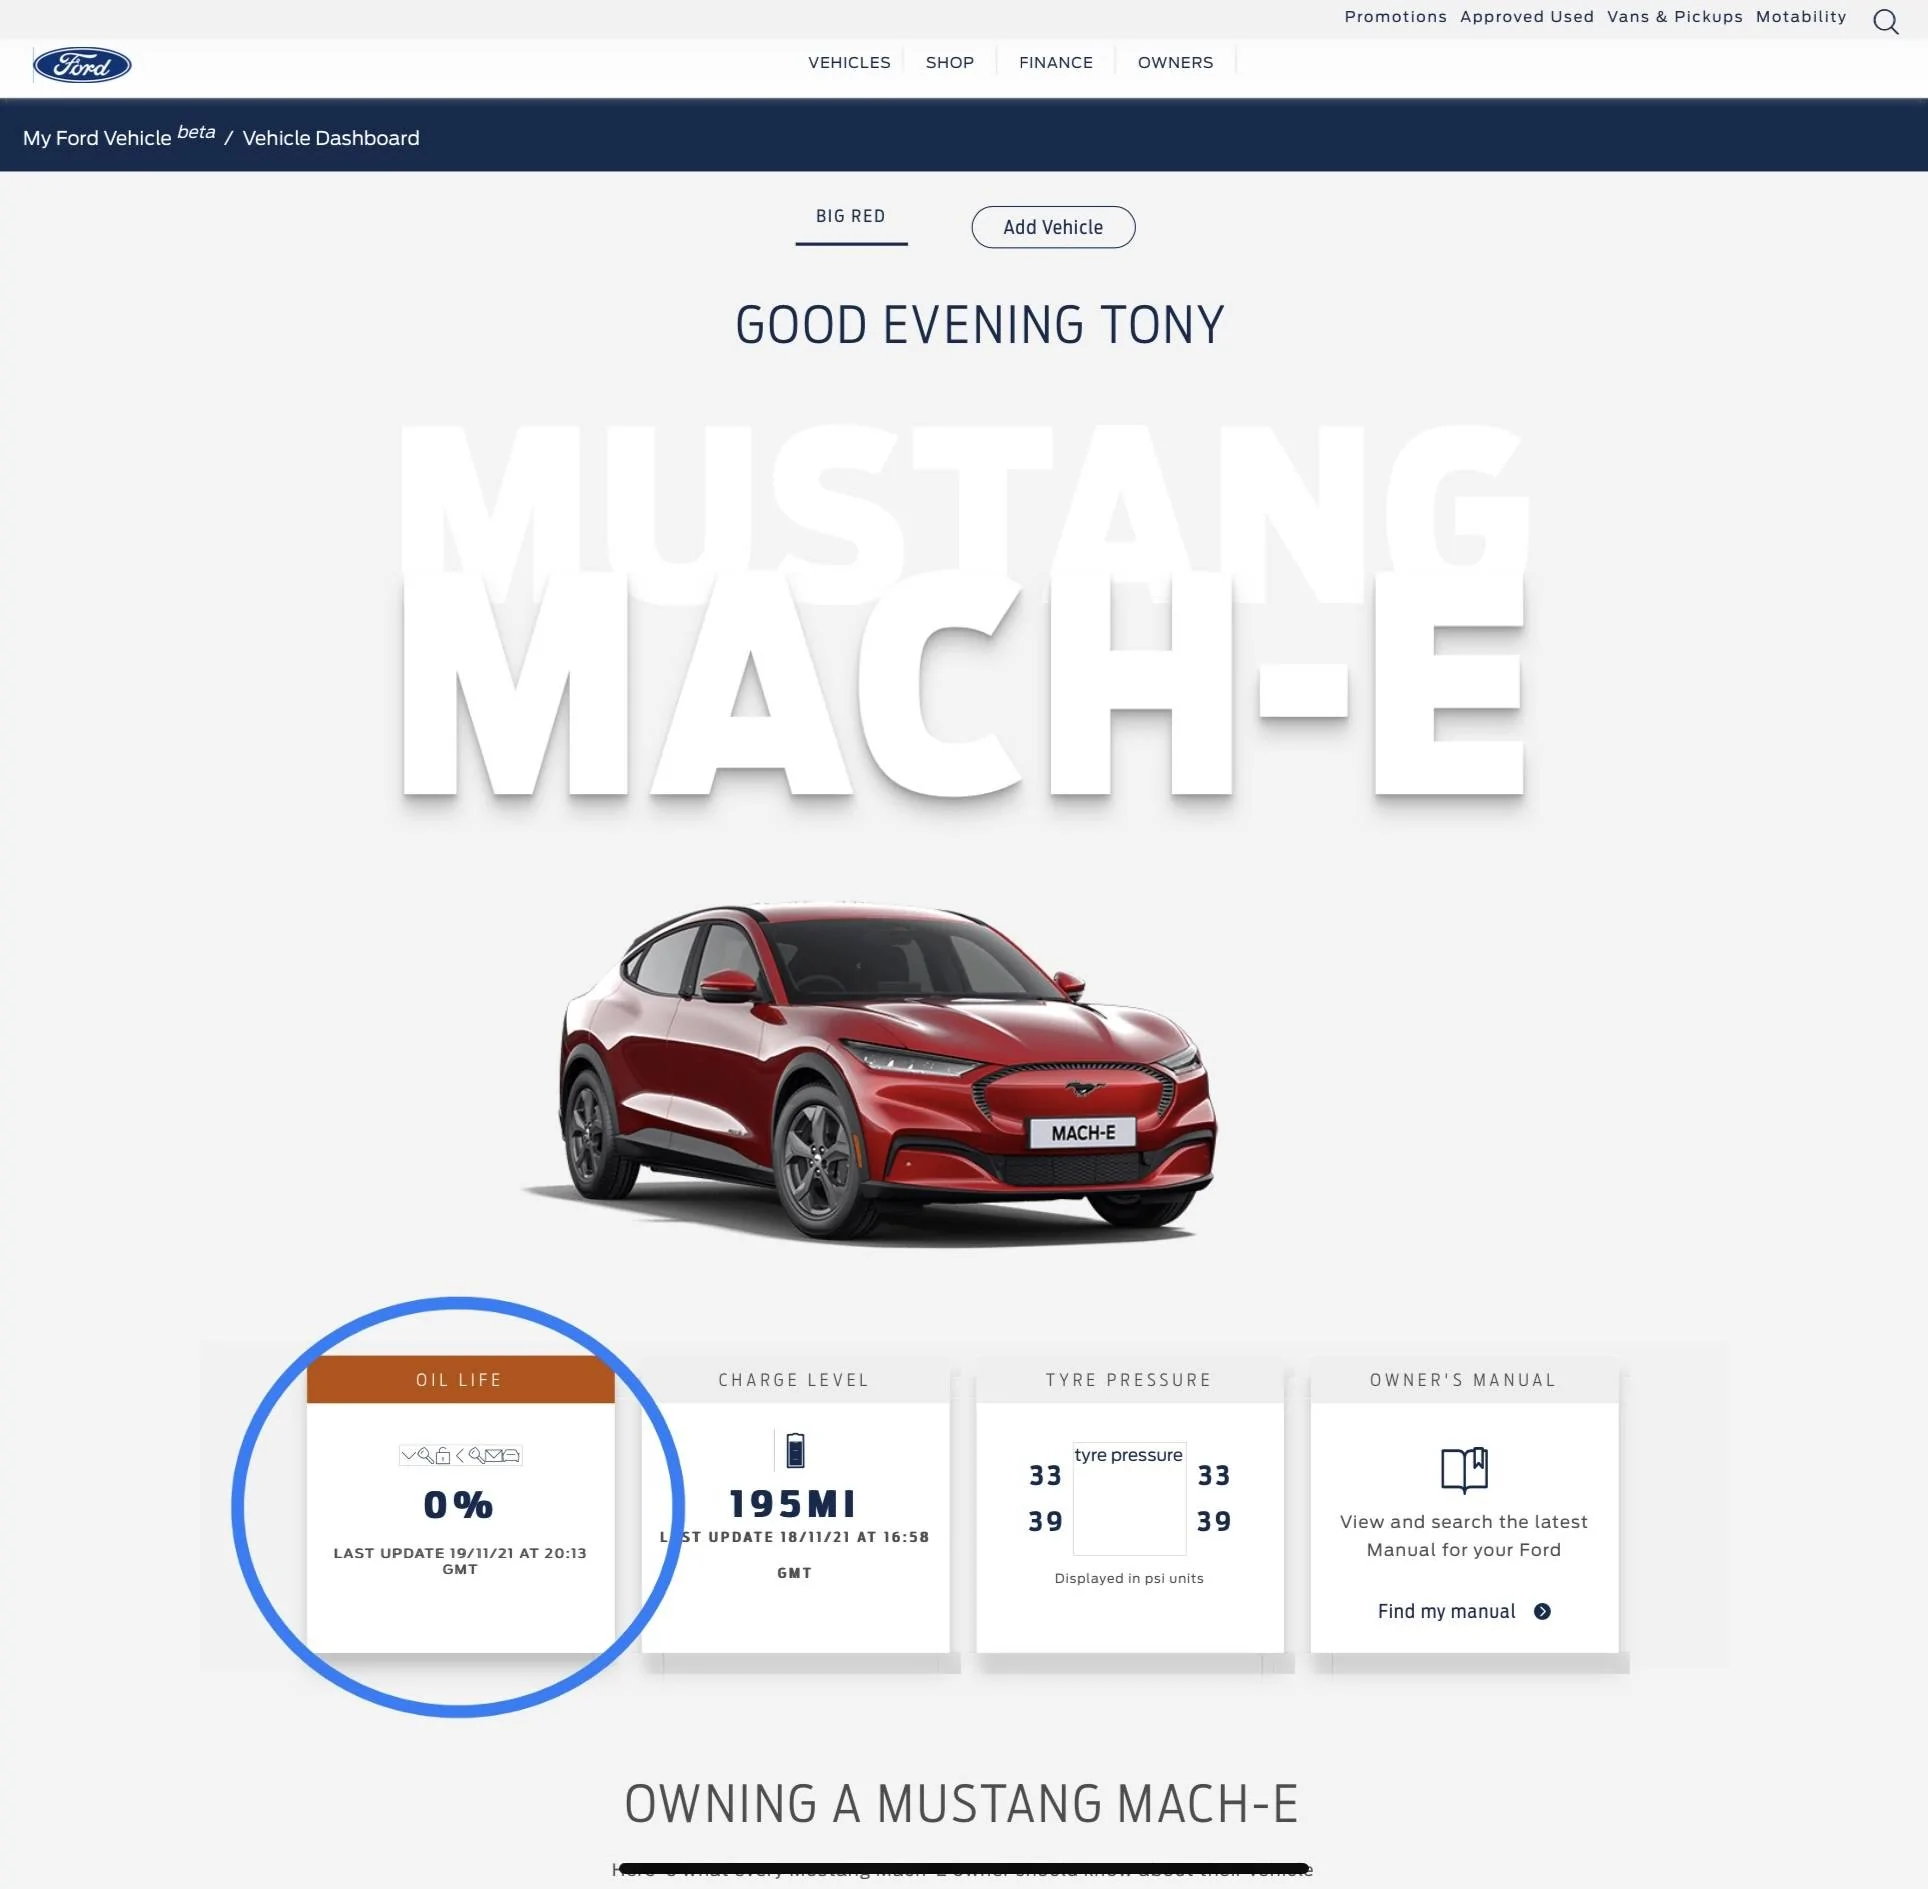The height and width of the screenshot is (1889, 1928).
Task: Click the My Ford Vehicle breadcrumb
Action: pyautogui.click(x=118, y=136)
